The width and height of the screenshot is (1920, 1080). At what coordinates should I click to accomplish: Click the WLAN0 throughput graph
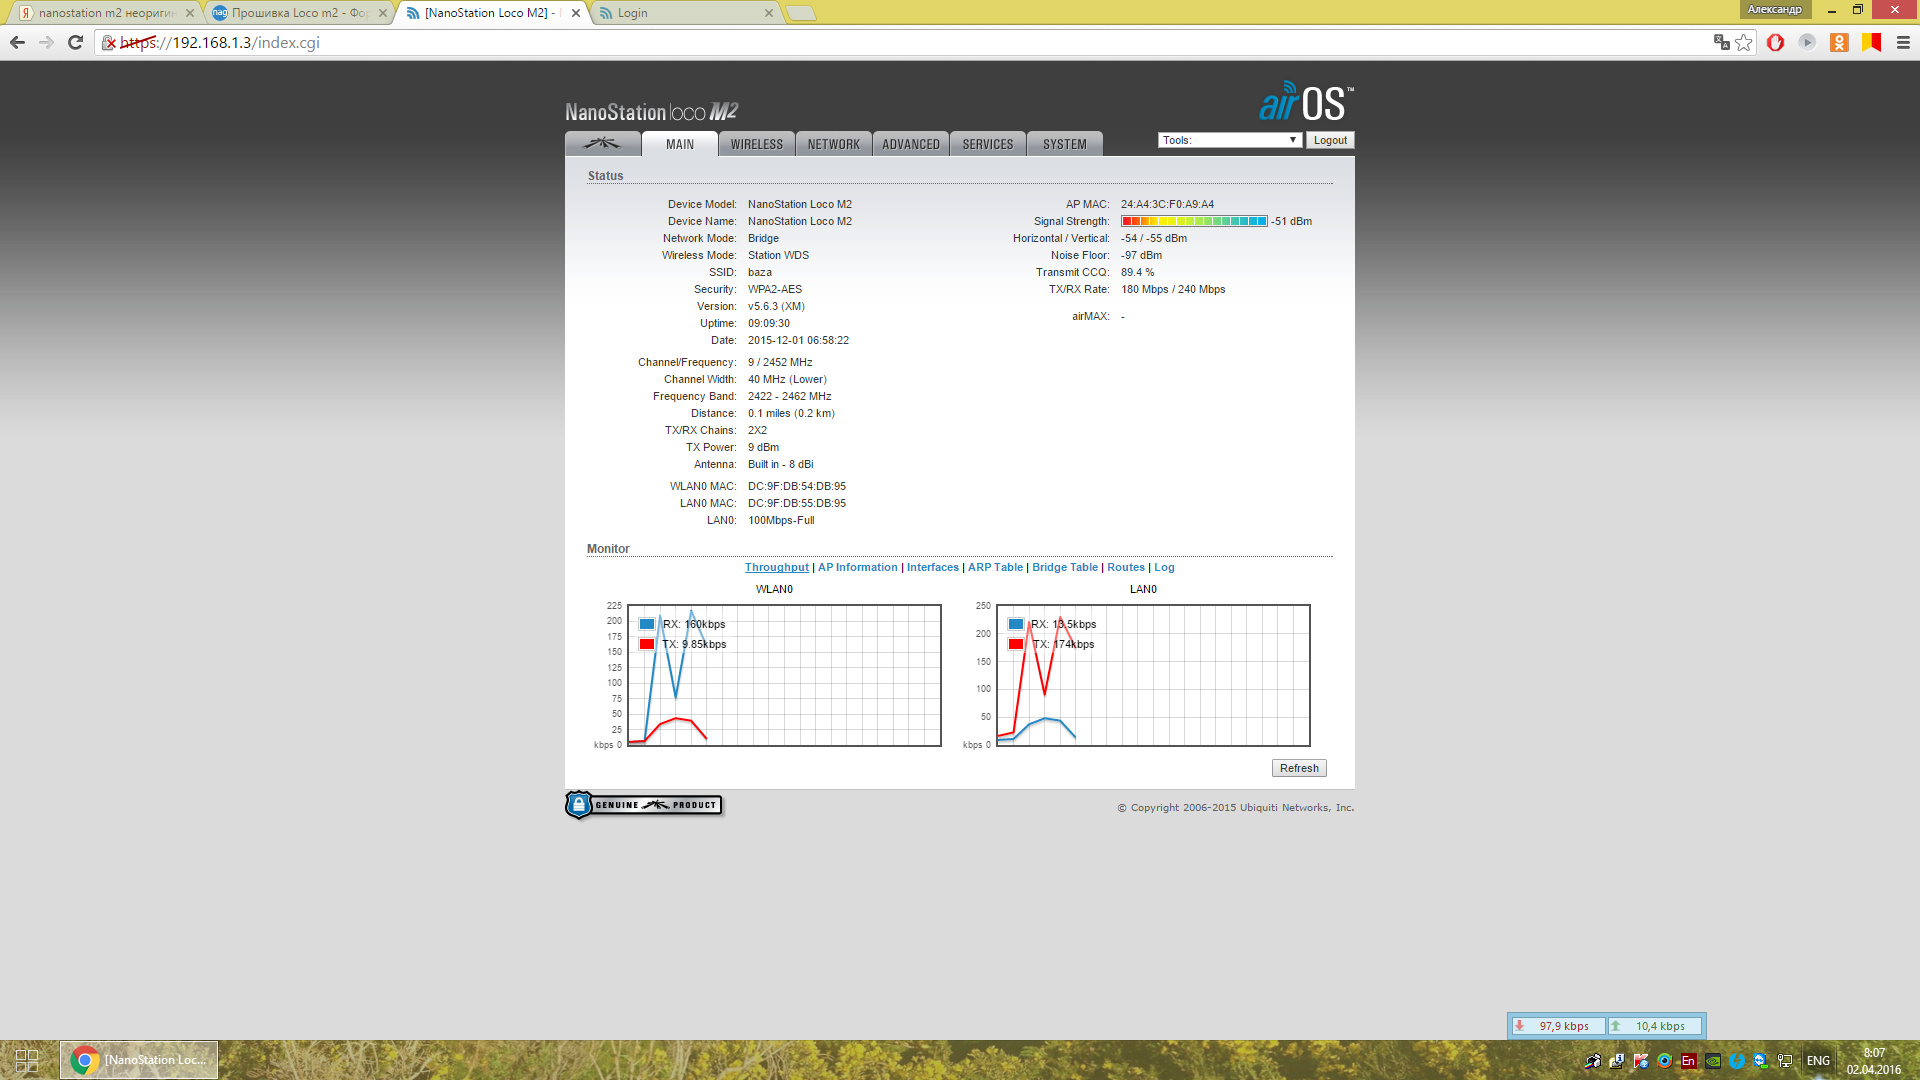784,675
